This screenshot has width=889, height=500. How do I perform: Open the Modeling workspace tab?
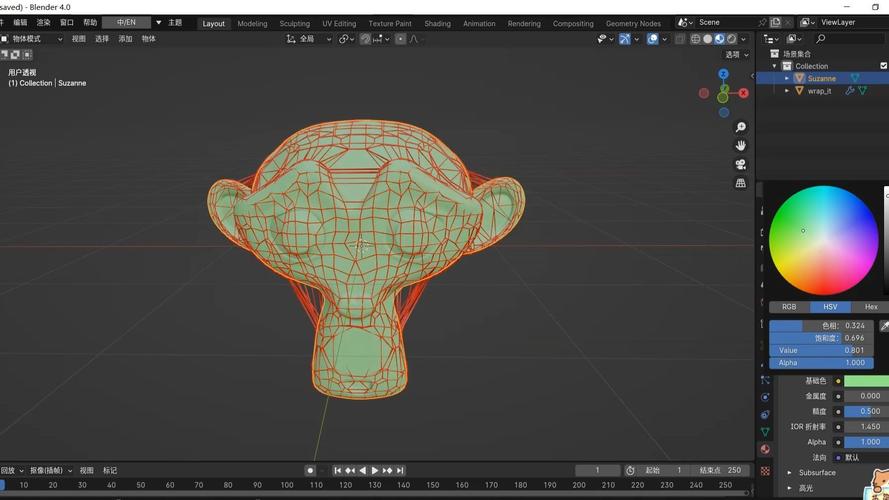click(252, 23)
